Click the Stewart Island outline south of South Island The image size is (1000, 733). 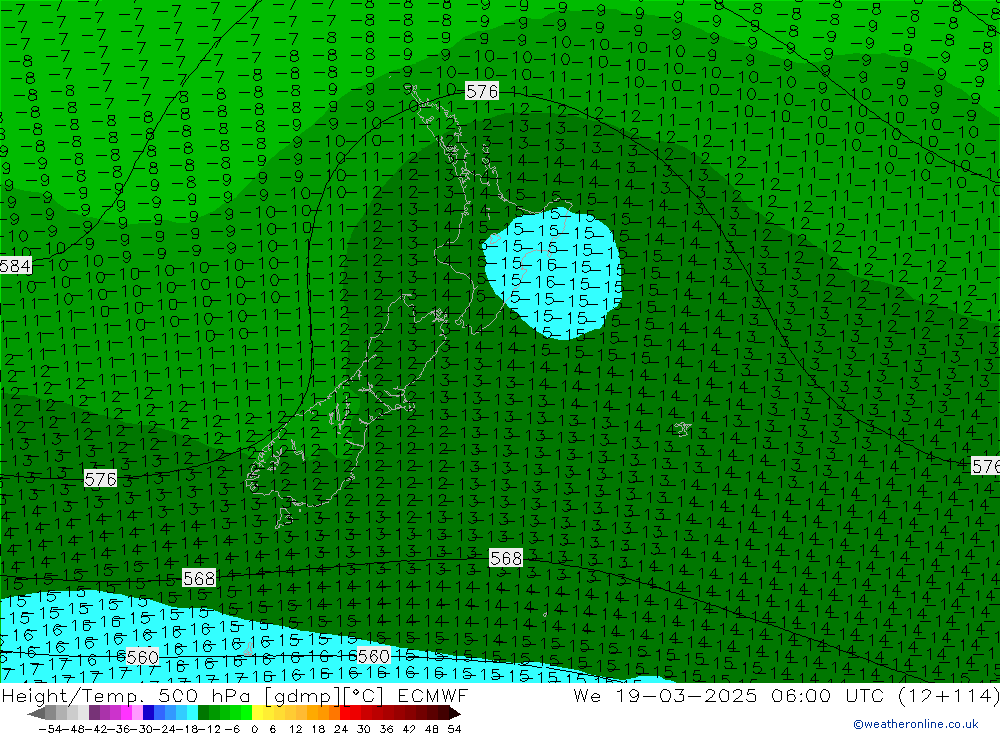[x=284, y=518]
